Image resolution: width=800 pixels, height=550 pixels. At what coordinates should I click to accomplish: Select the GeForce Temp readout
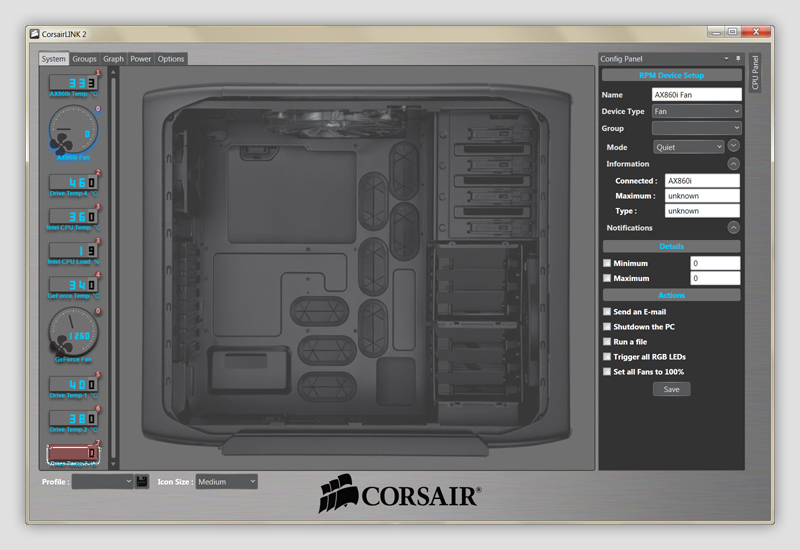coord(73,285)
